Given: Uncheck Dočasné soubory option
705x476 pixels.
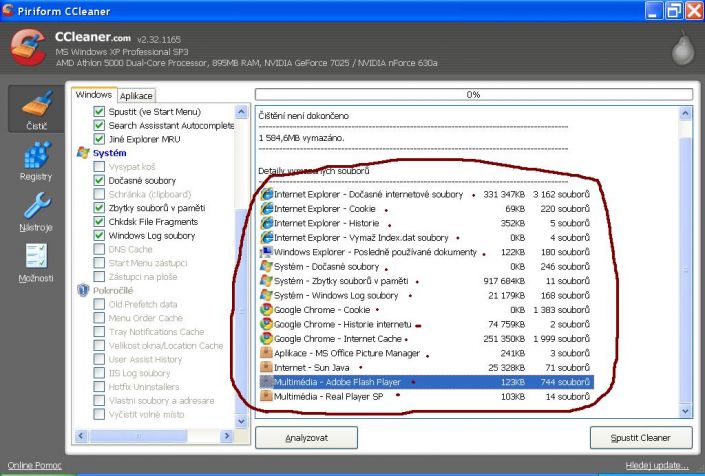Looking at the screenshot, I should pyautogui.click(x=99, y=180).
